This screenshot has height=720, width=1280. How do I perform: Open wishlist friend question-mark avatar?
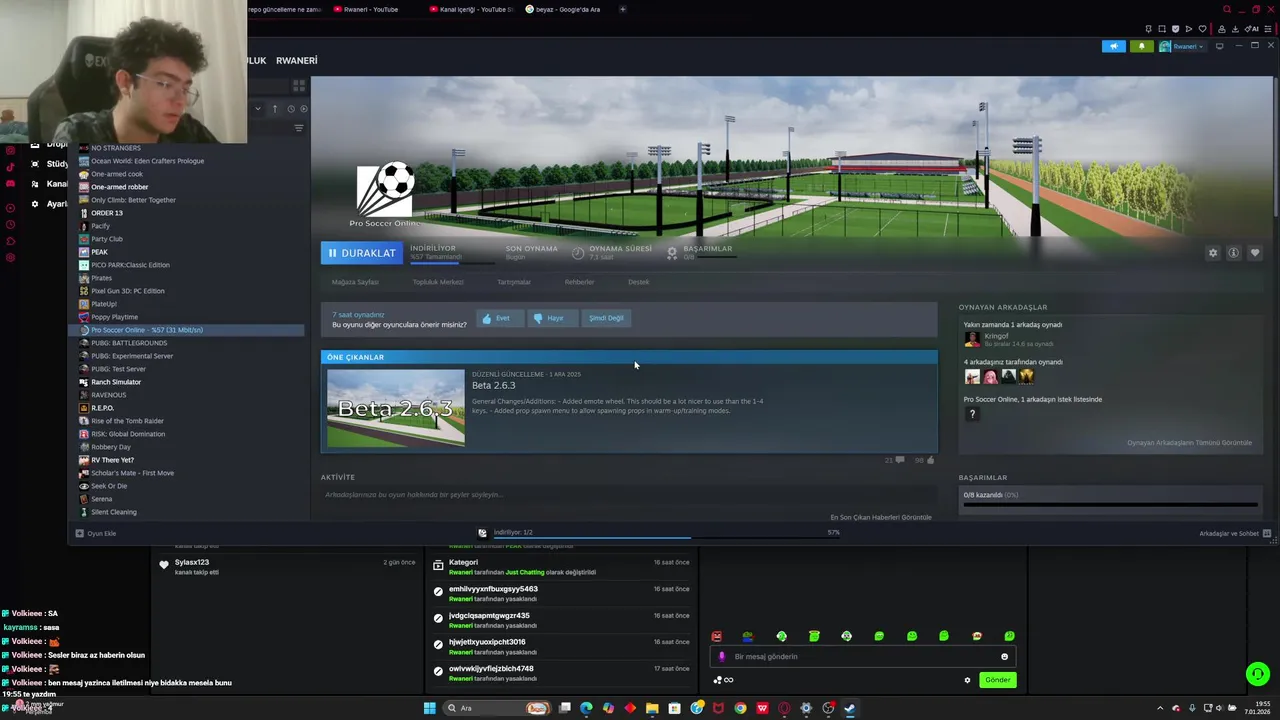point(972,414)
